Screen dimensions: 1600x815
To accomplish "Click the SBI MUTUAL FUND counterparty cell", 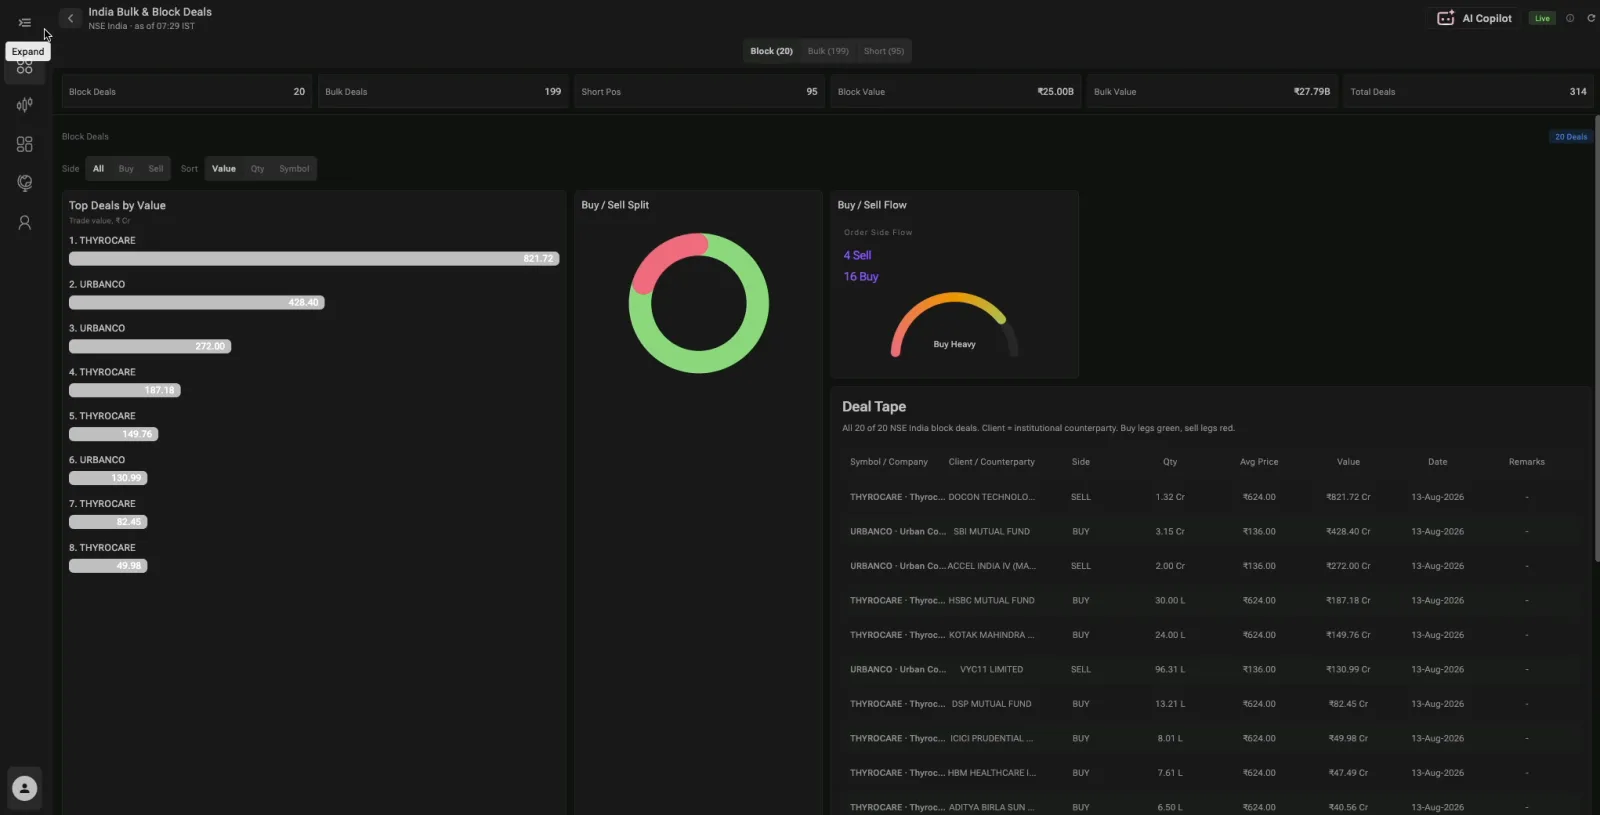I will pyautogui.click(x=991, y=532).
